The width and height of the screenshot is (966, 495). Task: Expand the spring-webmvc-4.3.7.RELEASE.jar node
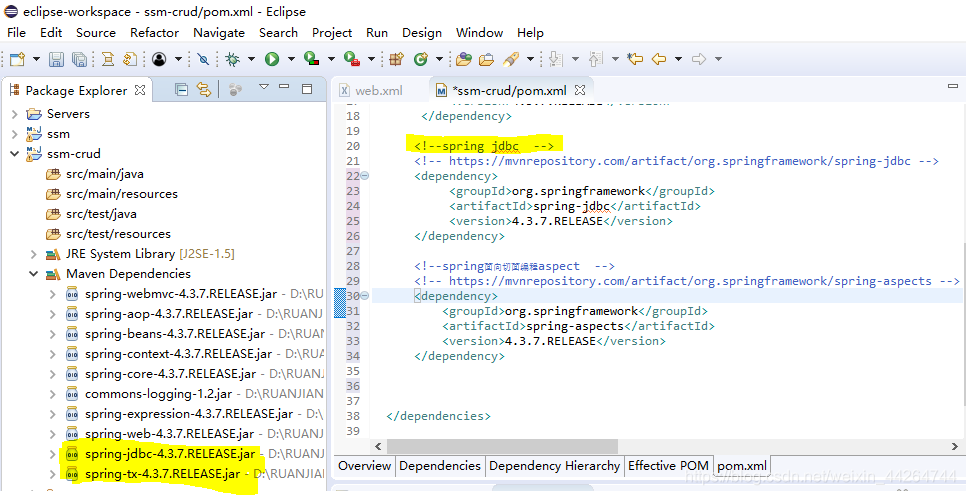coord(53,294)
